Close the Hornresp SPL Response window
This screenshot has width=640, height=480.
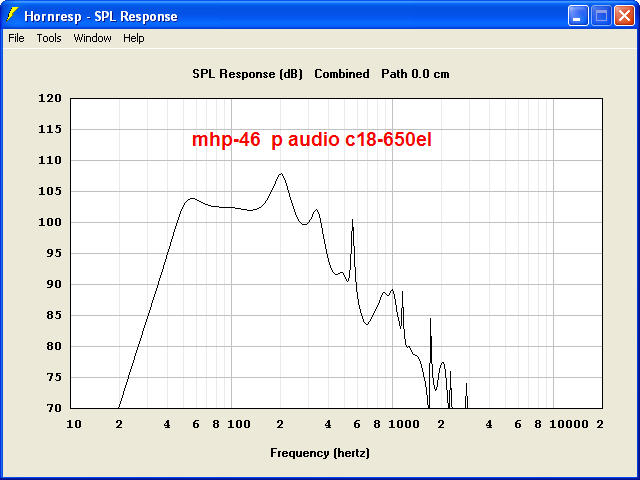[x=624, y=16]
